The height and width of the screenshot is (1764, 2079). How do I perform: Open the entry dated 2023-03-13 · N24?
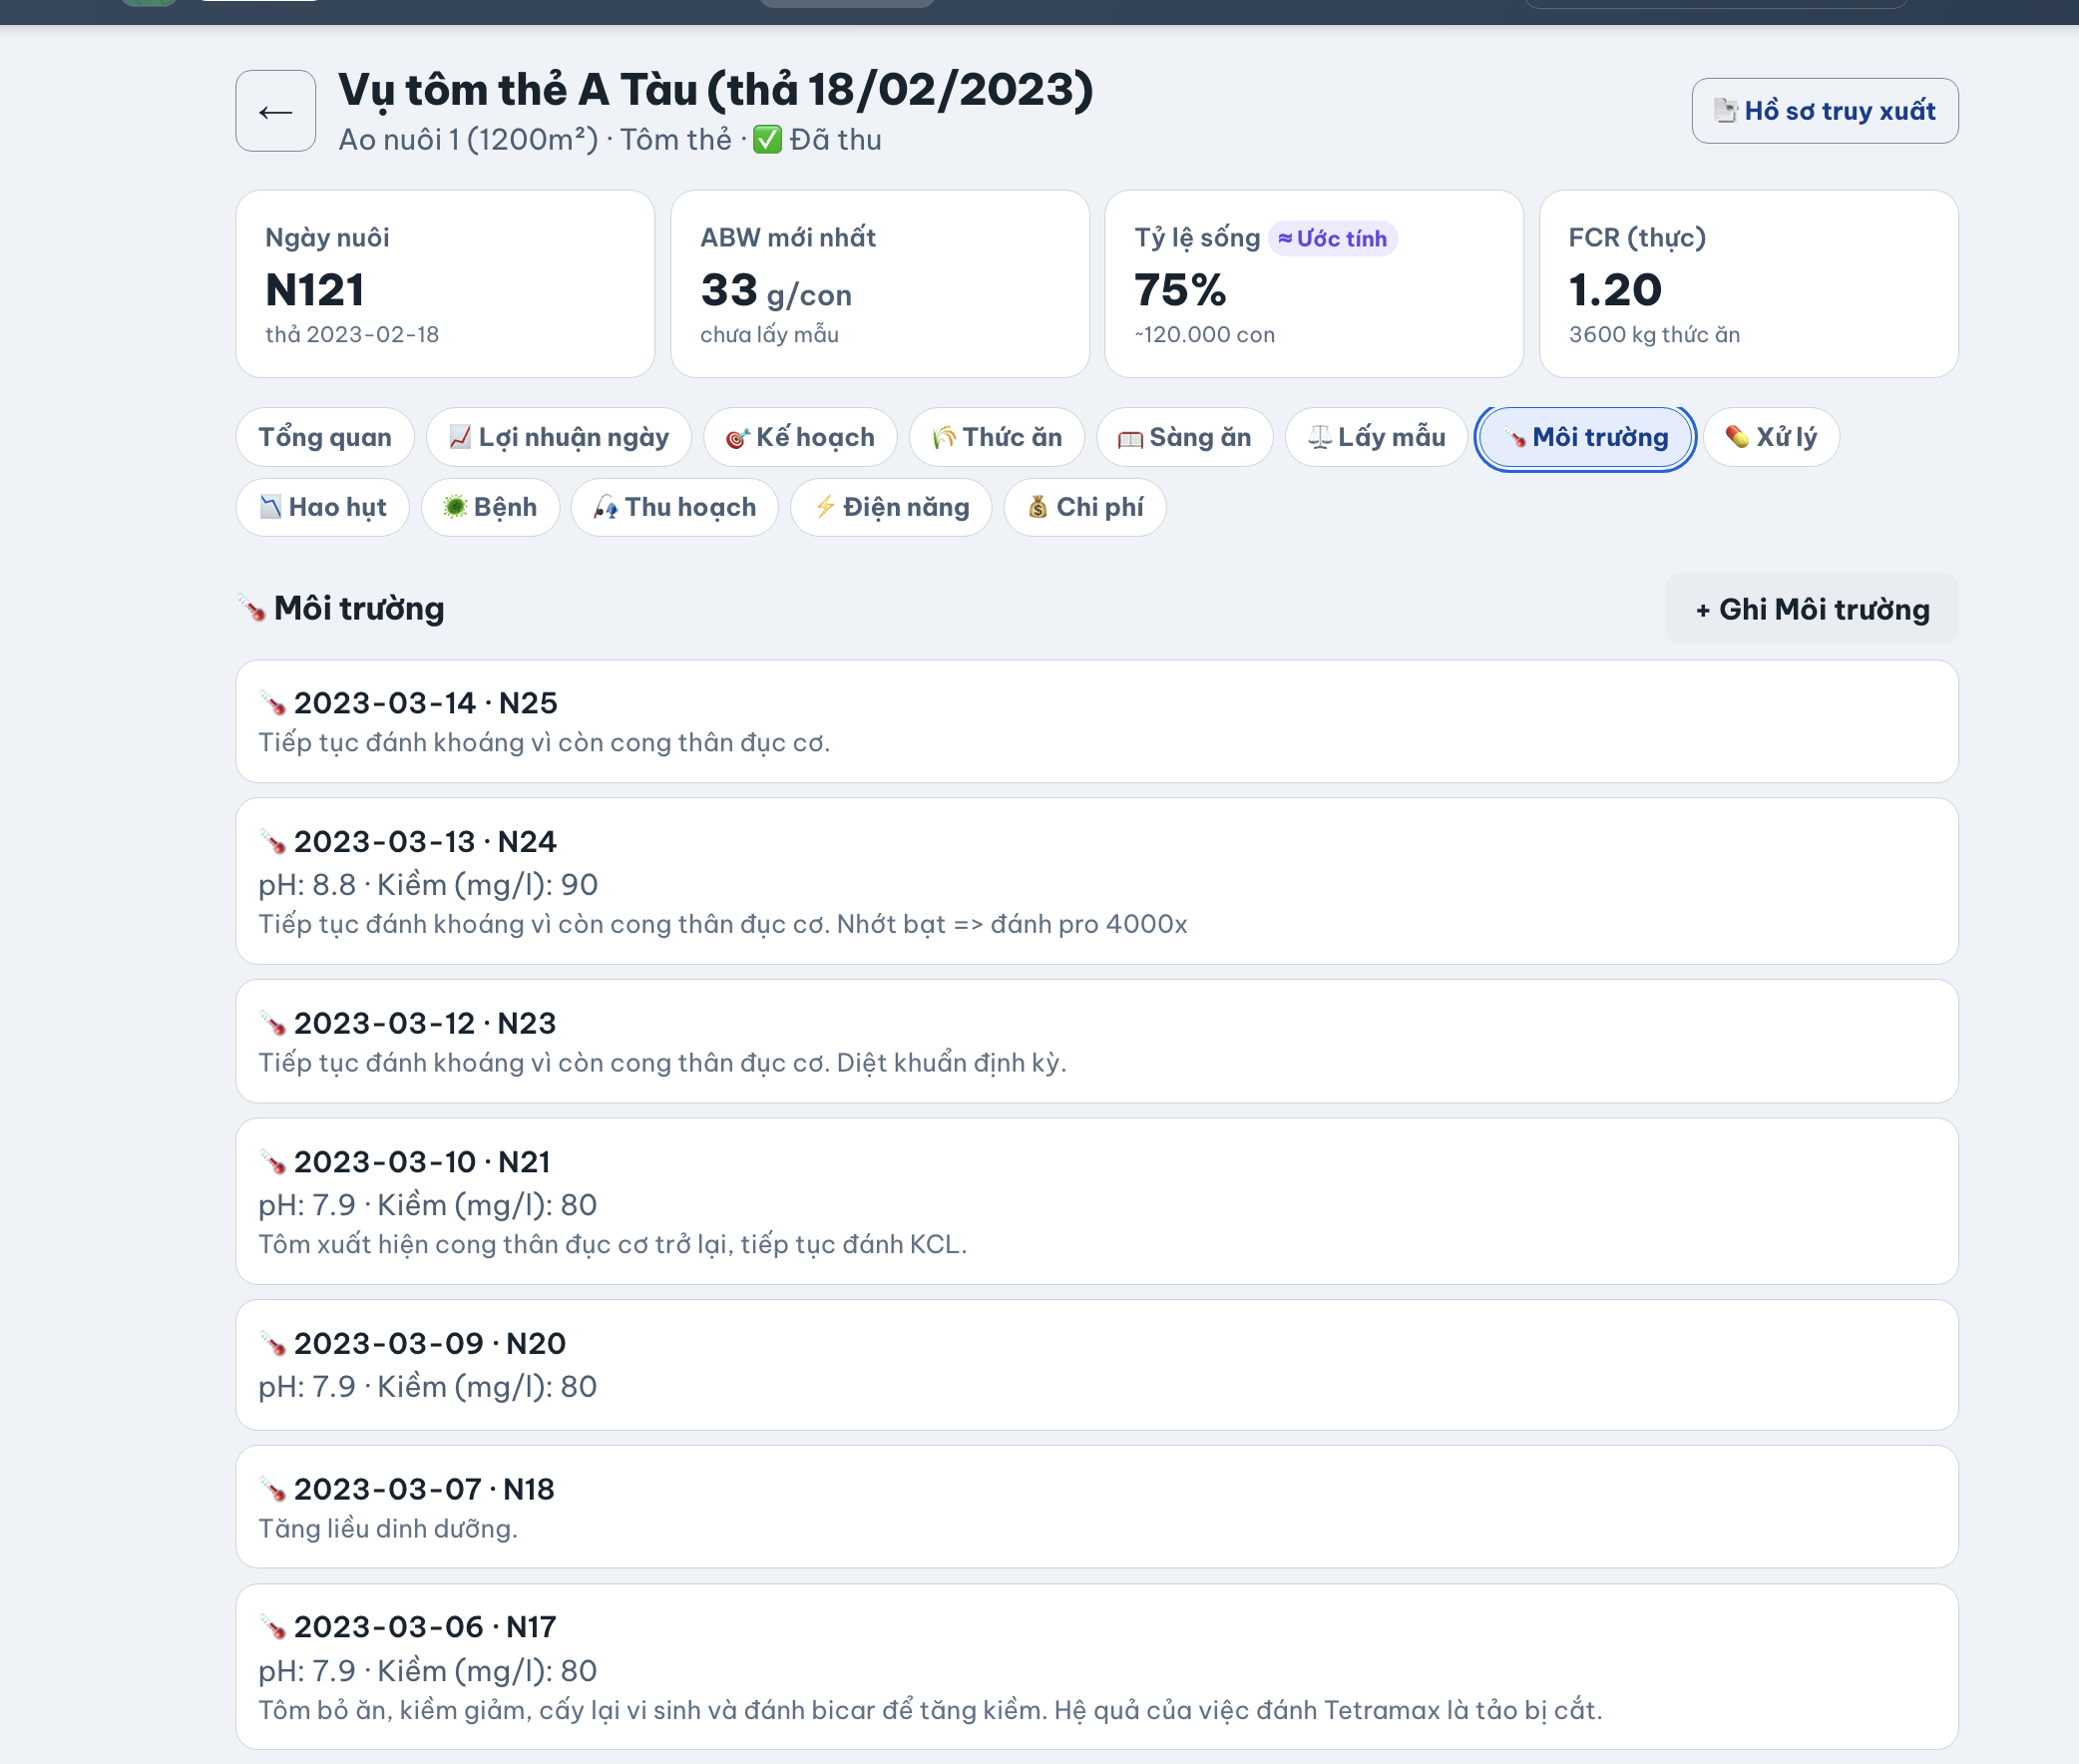pyautogui.click(x=1097, y=881)
